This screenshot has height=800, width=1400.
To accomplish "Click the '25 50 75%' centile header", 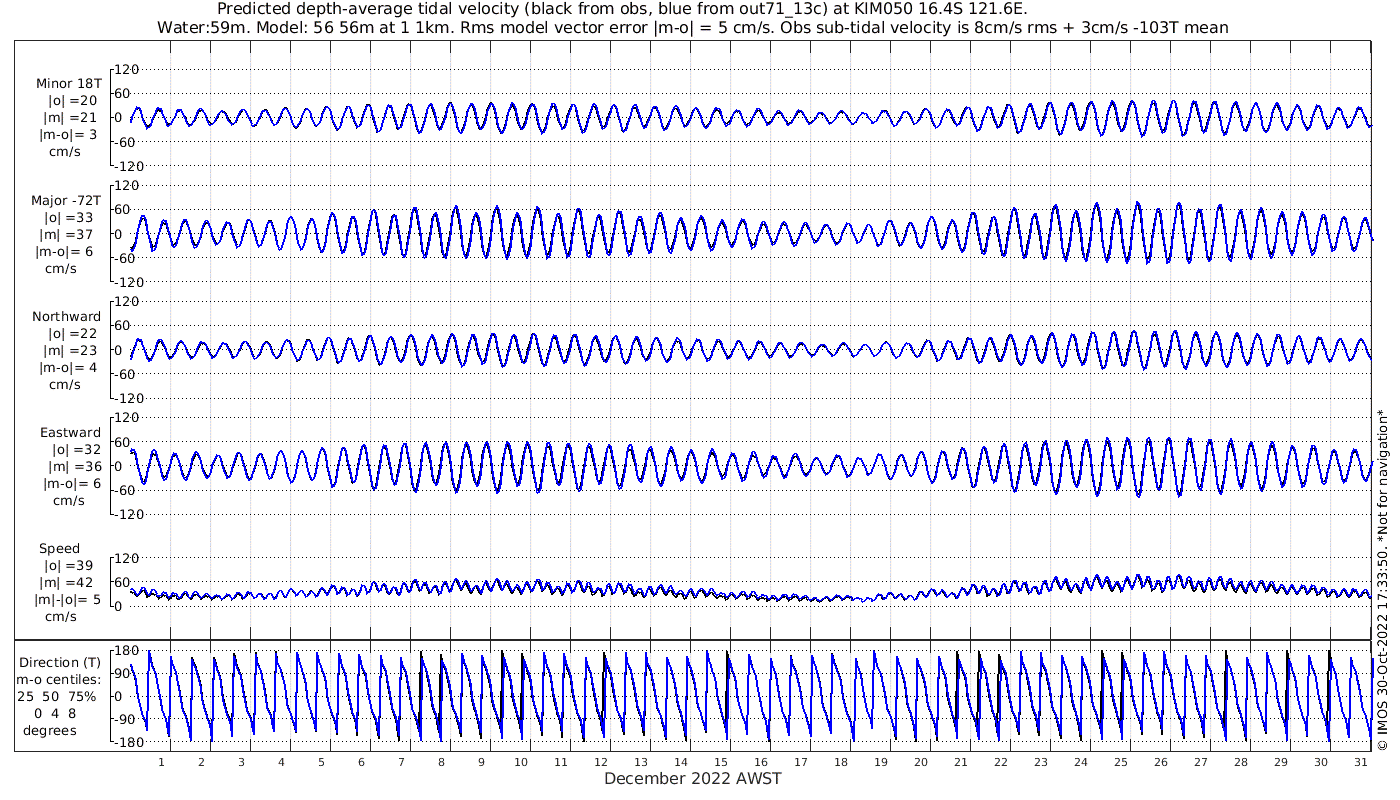I will coord(56,696).
